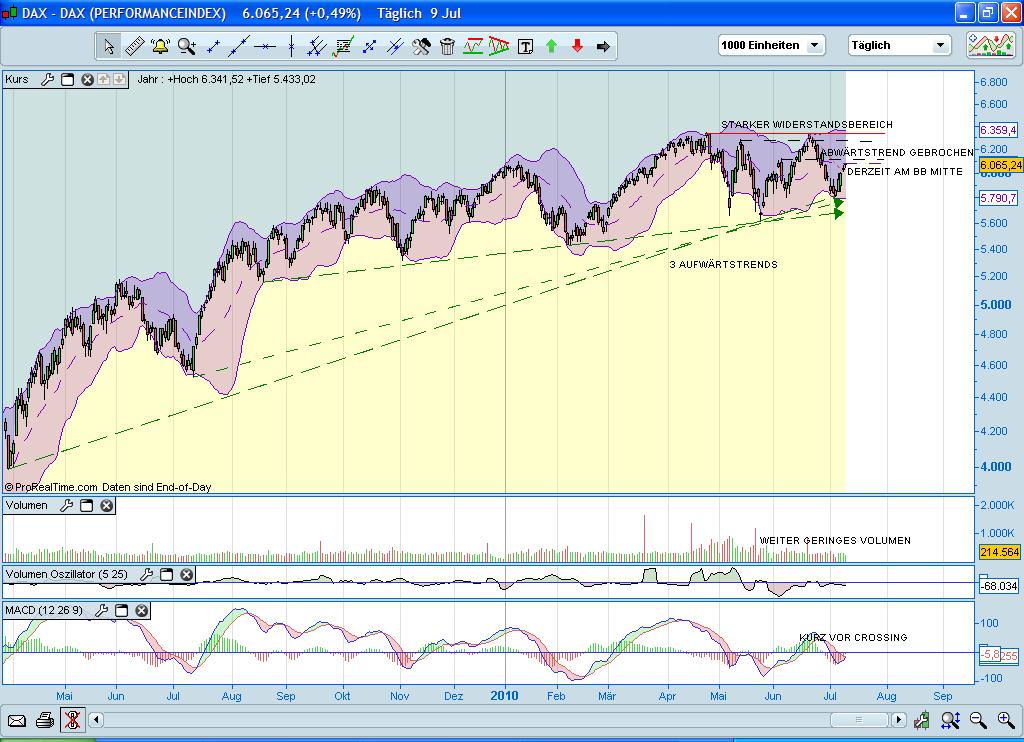1024x742 pixels.
Task: Select the Fibonacci retracement tool
Action: point(343,46)
